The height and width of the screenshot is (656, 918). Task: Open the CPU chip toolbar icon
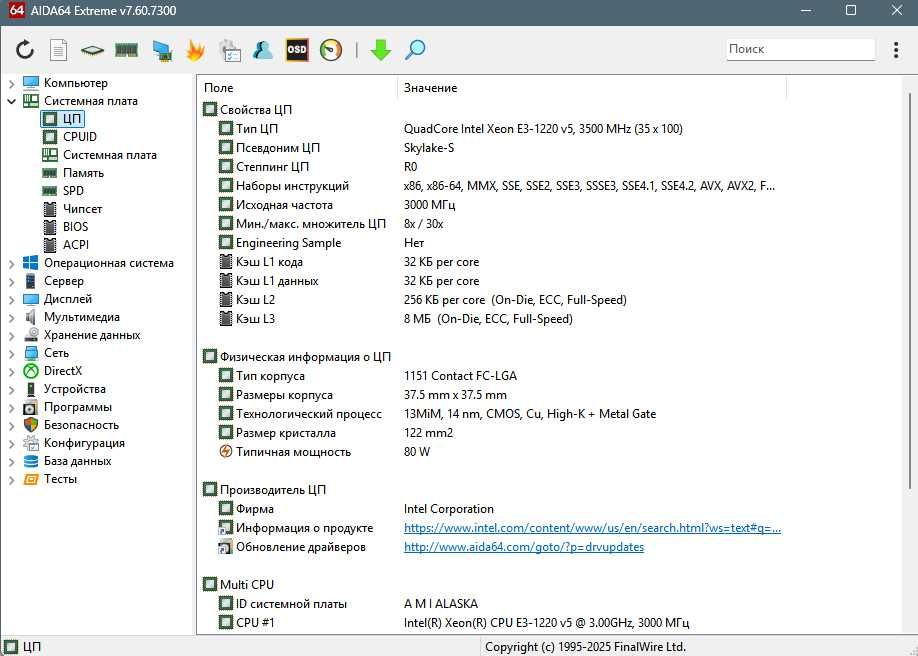pyautogui.click(x=92, y=50)
